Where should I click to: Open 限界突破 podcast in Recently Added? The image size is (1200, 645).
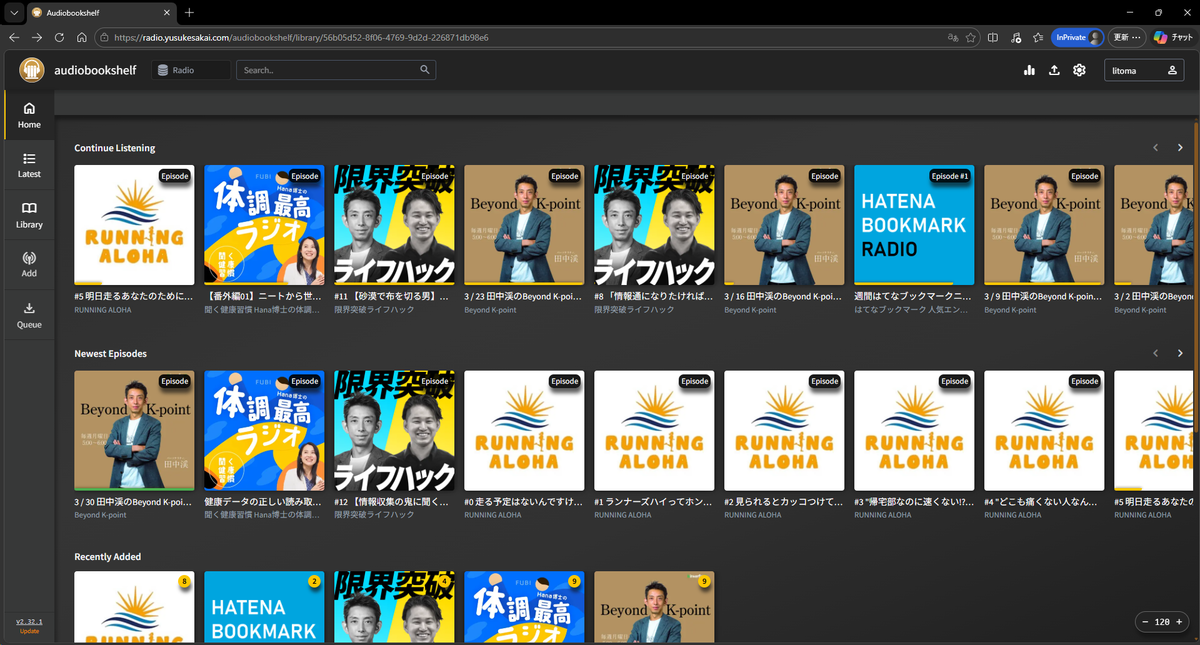tap(394, 608)
